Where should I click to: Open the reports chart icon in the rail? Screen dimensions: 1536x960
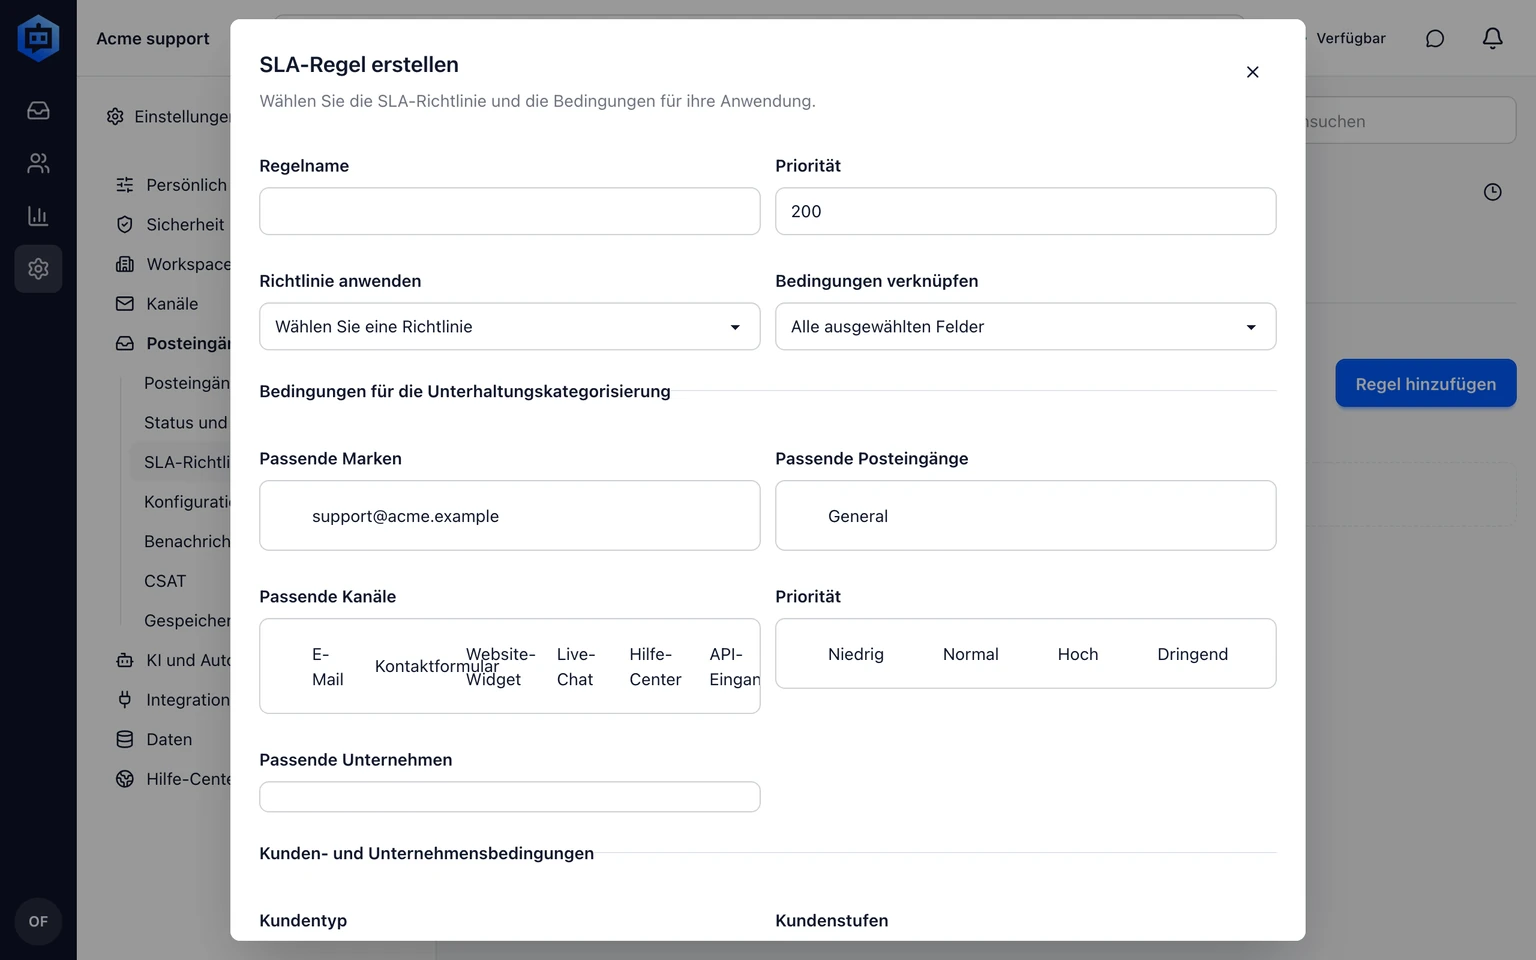tap(38, 216)
